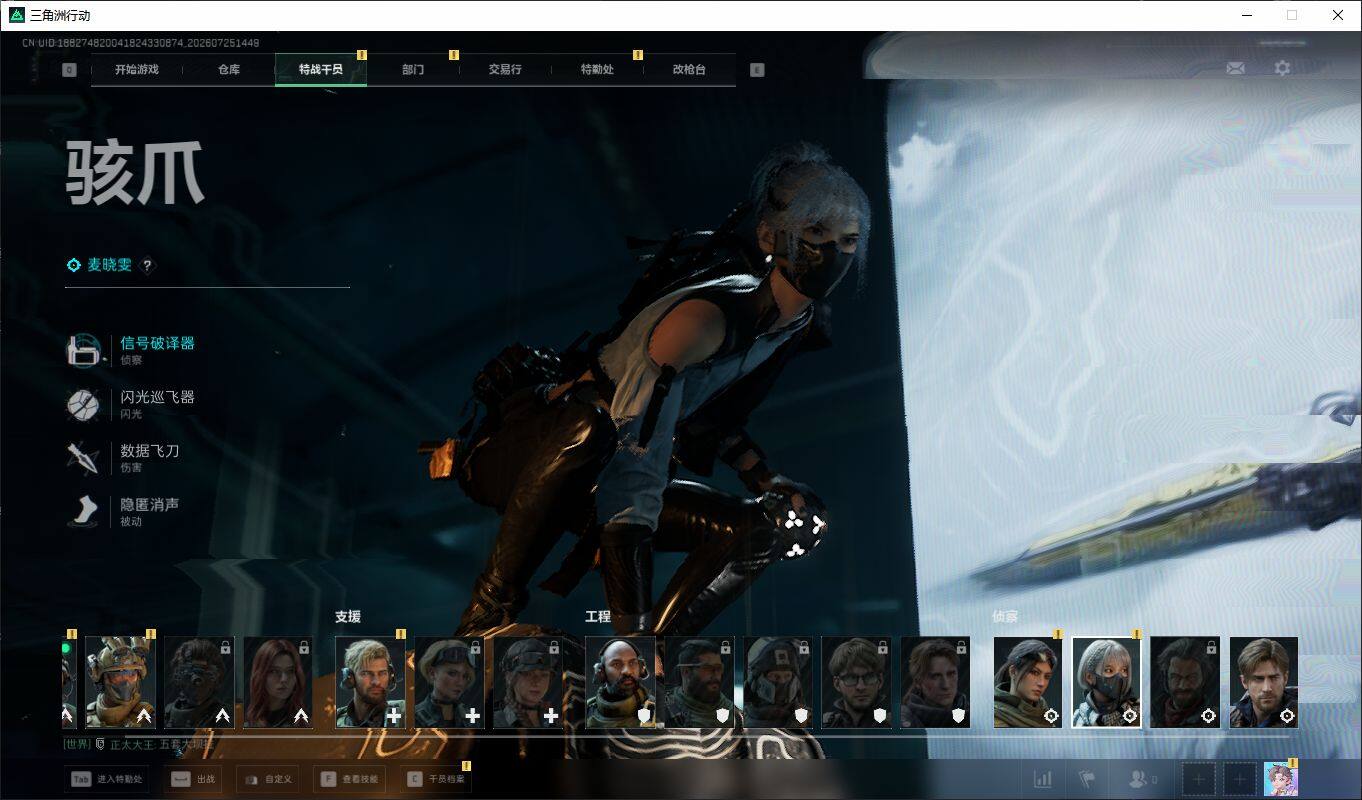Open the settings gear icon
This screenshot has width=1362, height=800.
coord(1282,68)
